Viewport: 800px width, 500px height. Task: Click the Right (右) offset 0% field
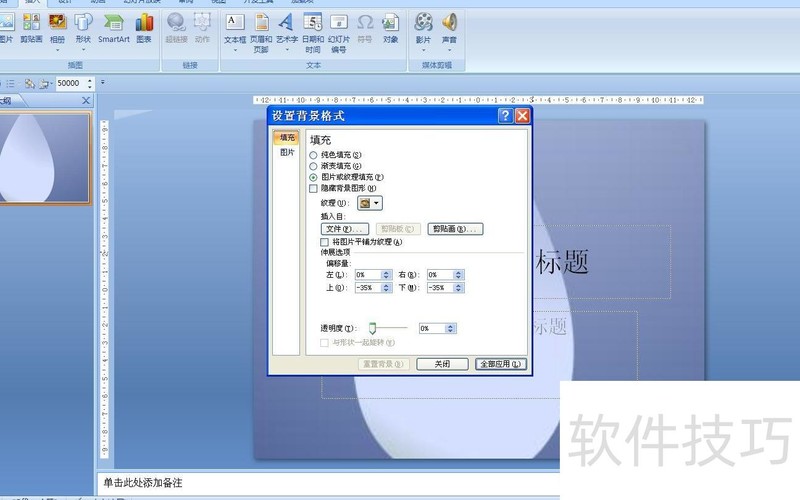[x=441, y=274]
